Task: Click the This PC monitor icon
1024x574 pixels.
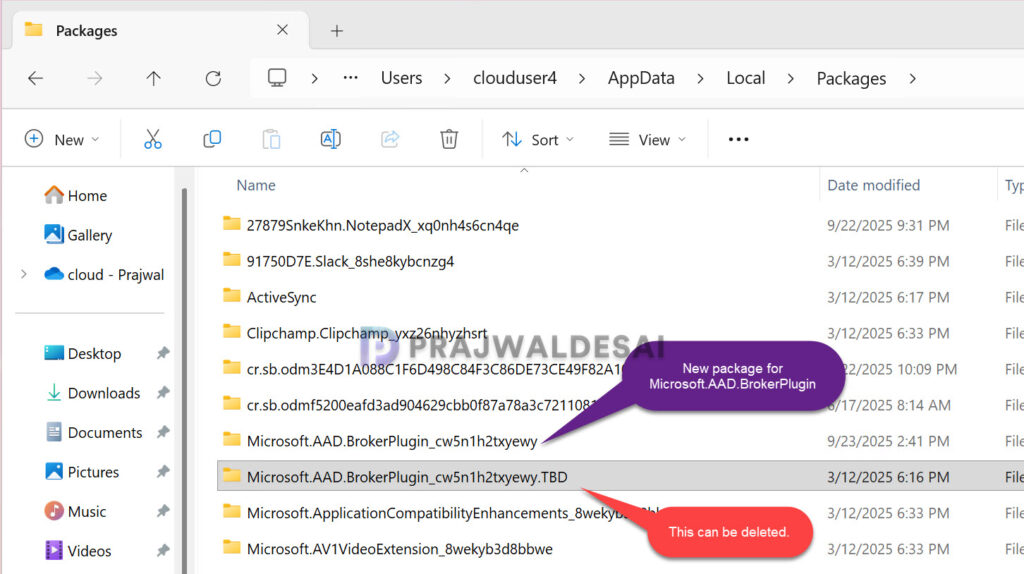Action: tap(277, 78)
